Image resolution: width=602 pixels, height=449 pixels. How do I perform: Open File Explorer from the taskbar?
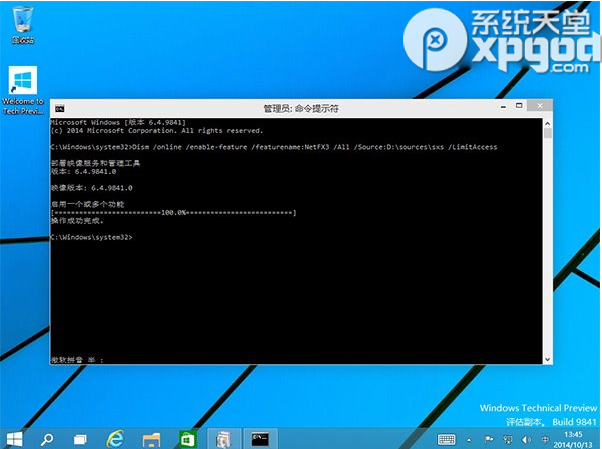[151, 438]
